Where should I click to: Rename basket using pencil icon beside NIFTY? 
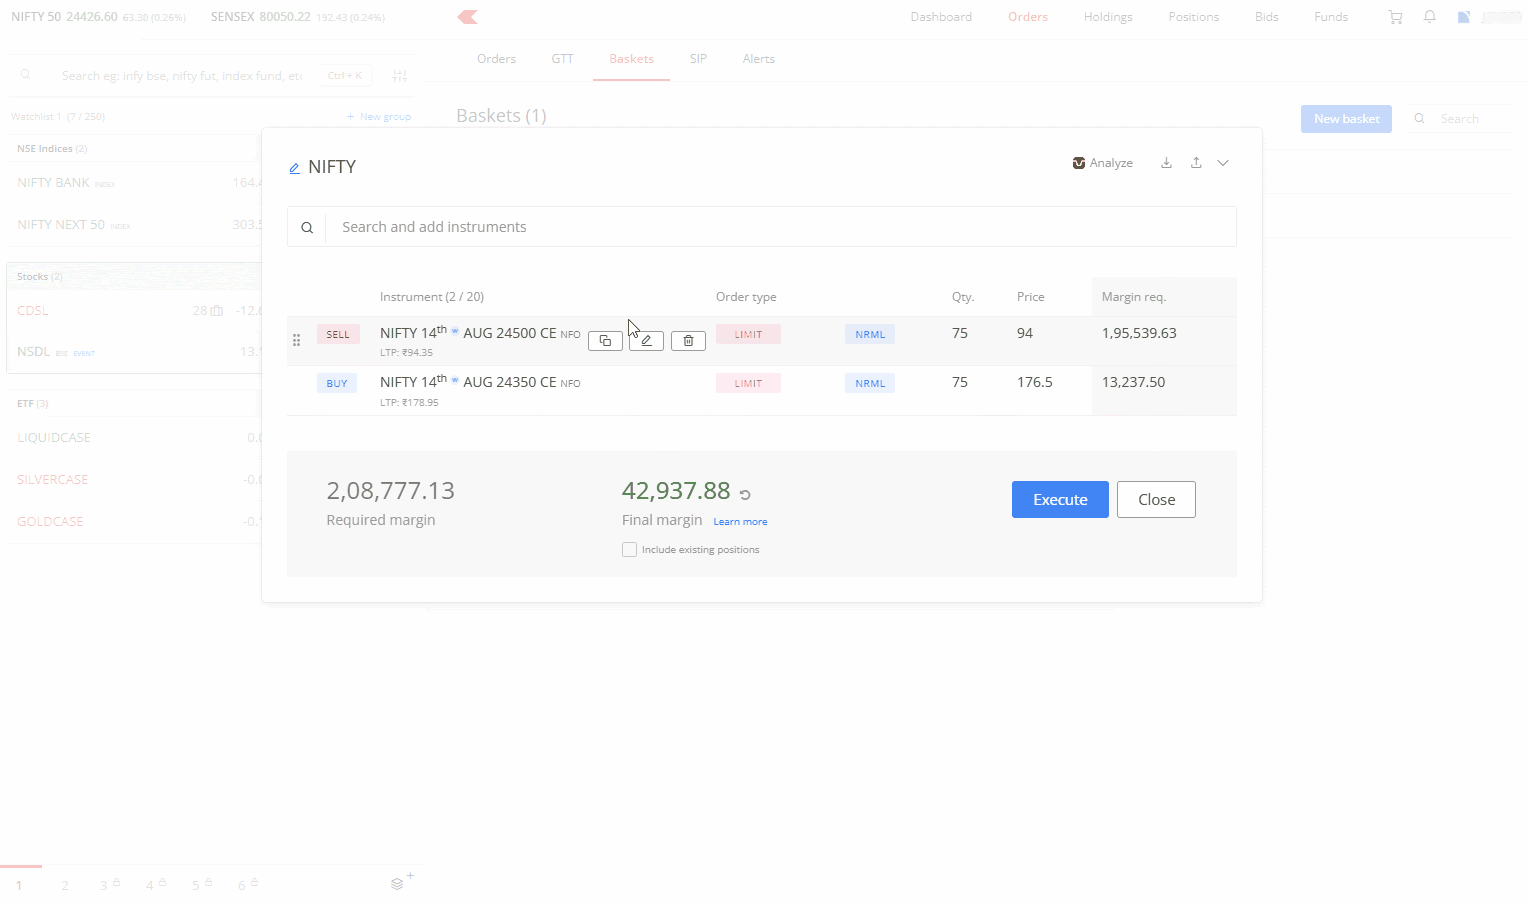tap(294, 168)
